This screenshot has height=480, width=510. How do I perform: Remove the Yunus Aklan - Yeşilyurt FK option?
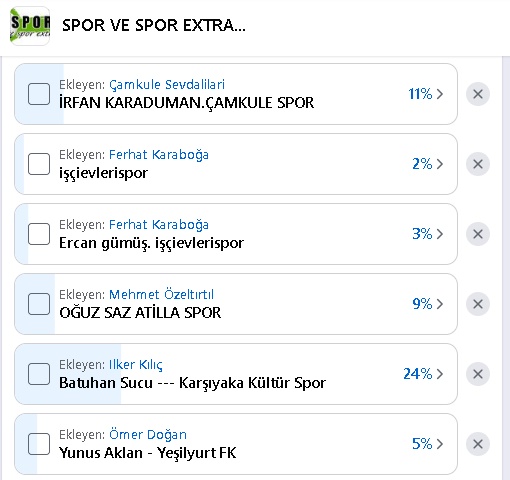[478, 444]
